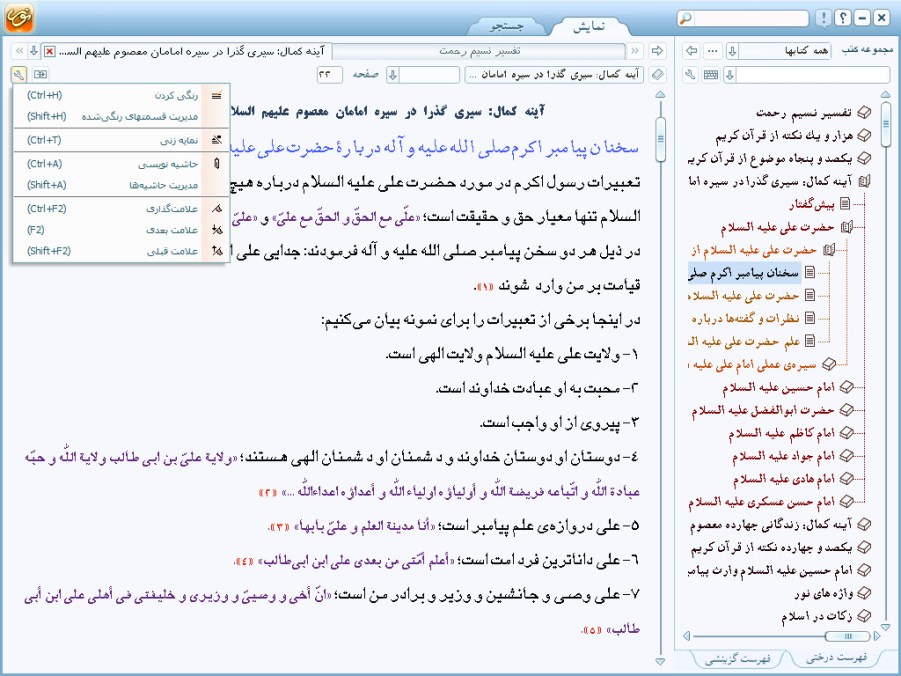Choose مدیریت قسمتهای رنگی‌شده menu entry
901x676 pixels.
point(121,116)
